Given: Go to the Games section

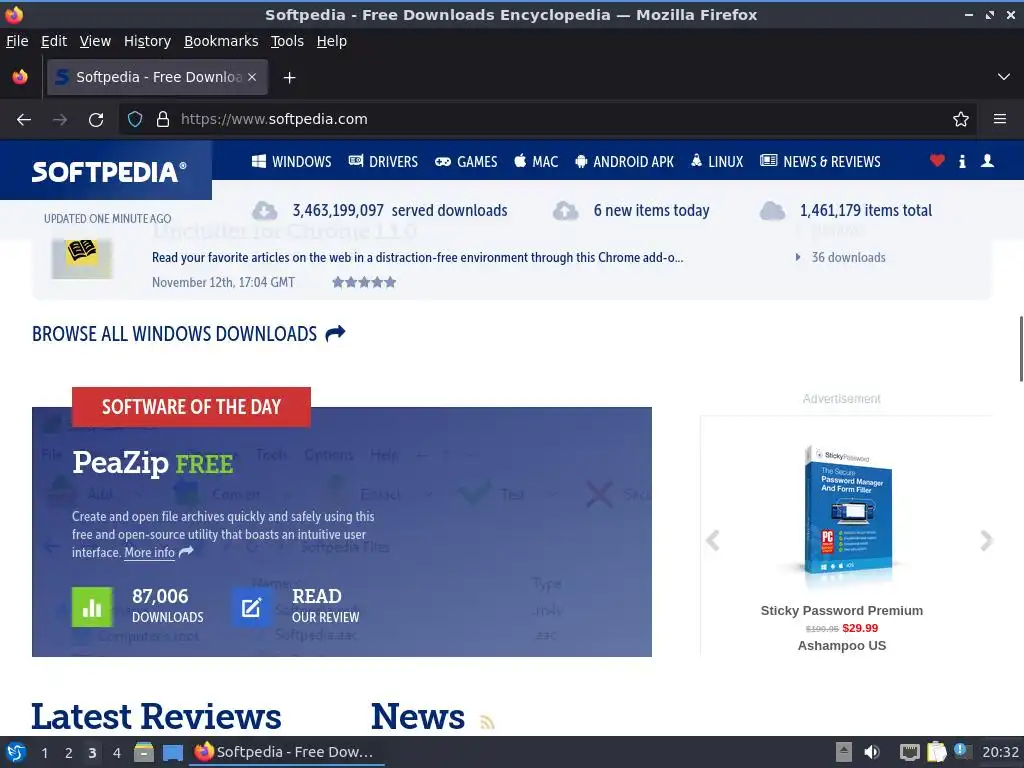Looking at the screenshot, I should pos(466,161).
